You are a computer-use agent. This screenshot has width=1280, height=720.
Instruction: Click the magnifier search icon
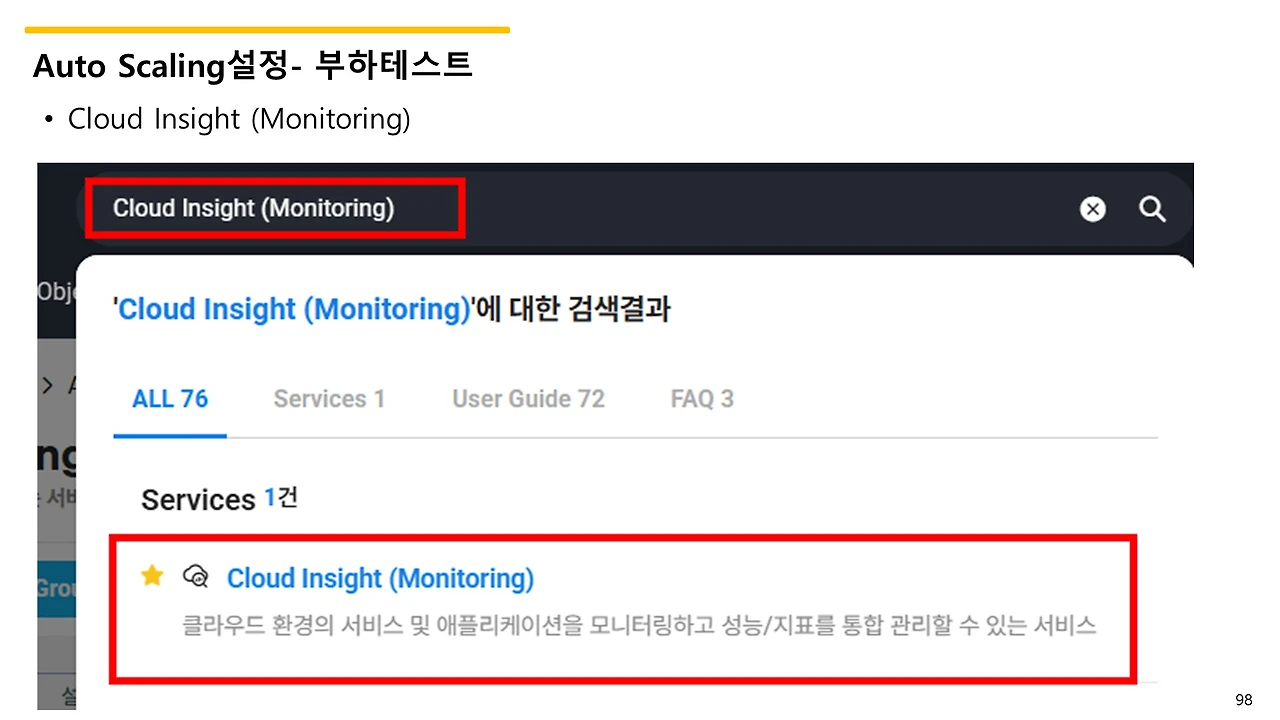(1153, 209)
